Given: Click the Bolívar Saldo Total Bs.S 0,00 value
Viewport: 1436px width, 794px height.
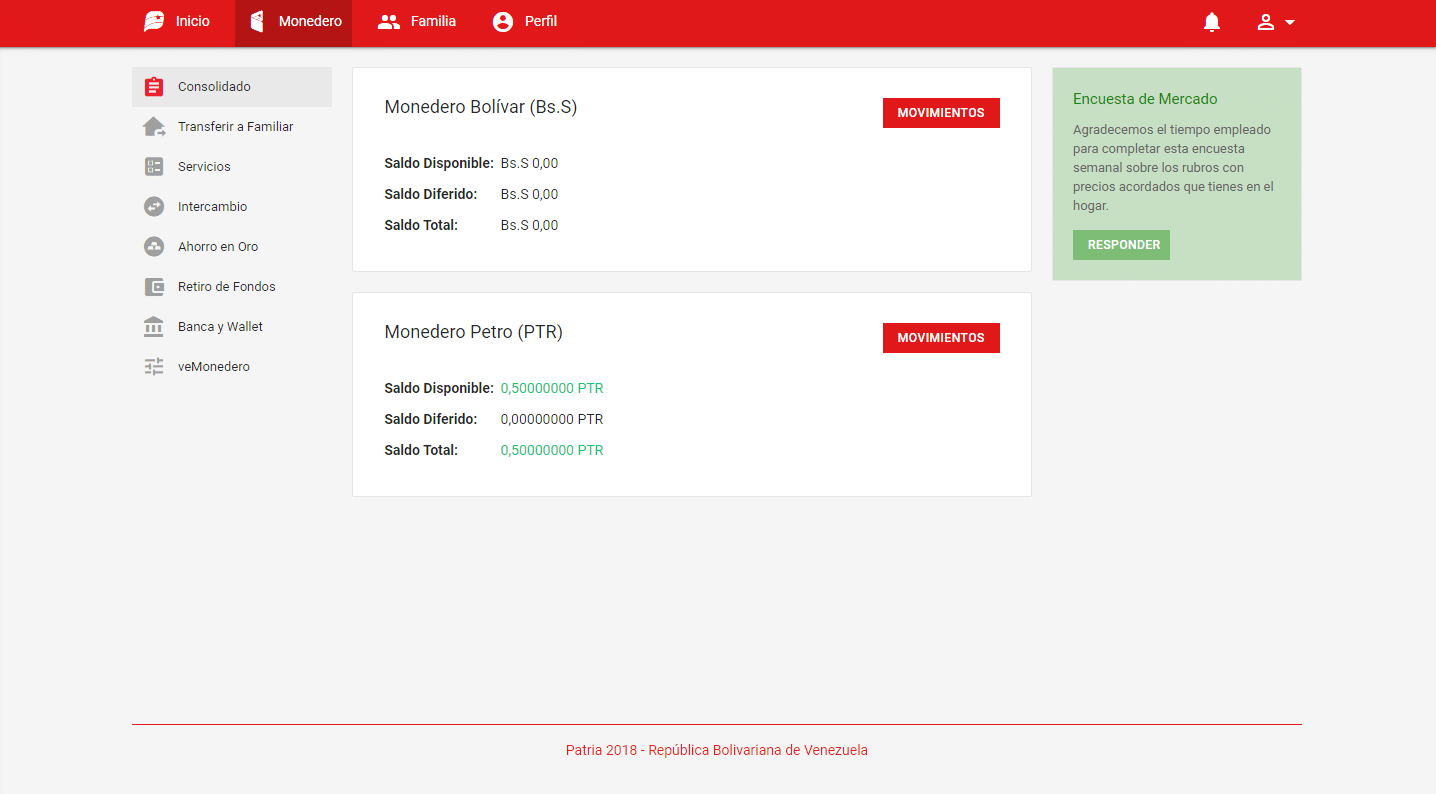Looking at the screenshot, I should 530,225.
